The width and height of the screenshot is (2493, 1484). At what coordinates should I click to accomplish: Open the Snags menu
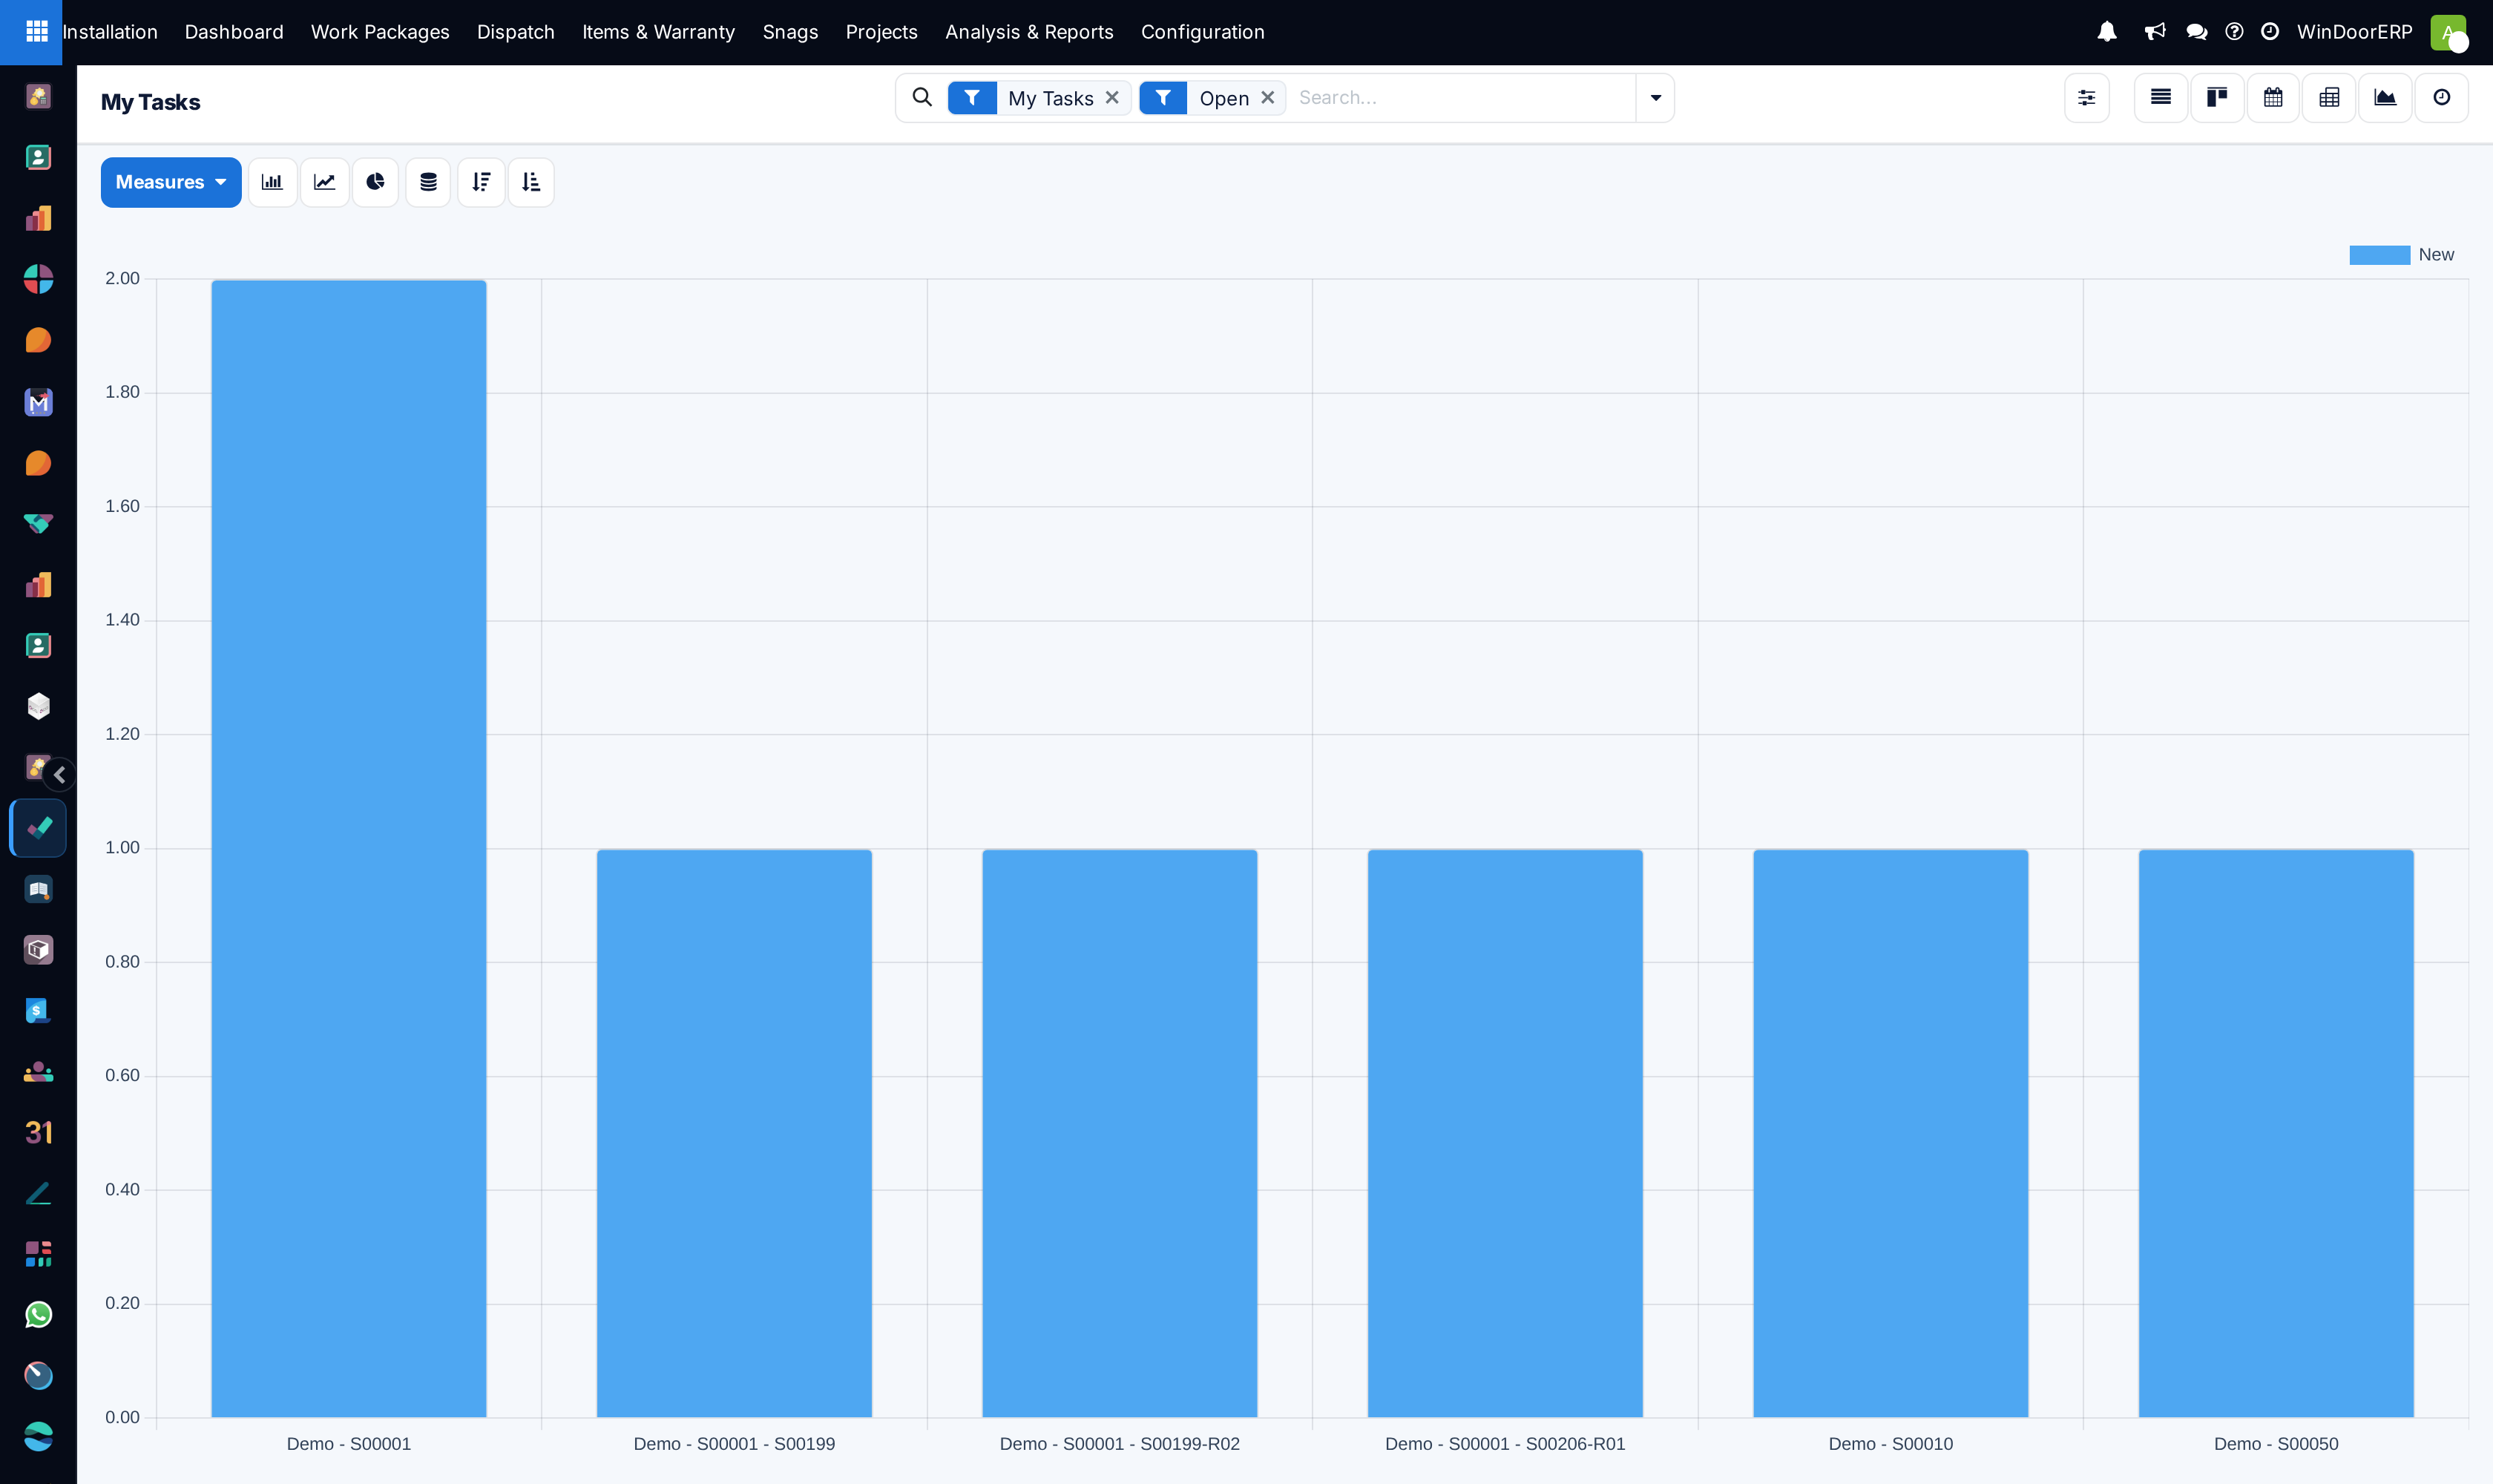(790, 32)
